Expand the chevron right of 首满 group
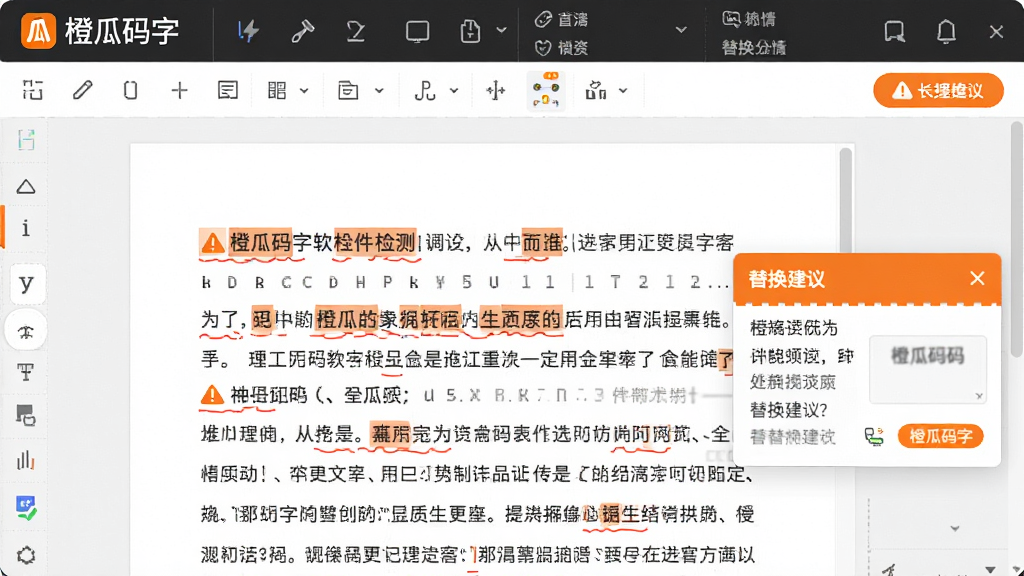This screenshot has height=576, width=1024. (x=681, y=30)
